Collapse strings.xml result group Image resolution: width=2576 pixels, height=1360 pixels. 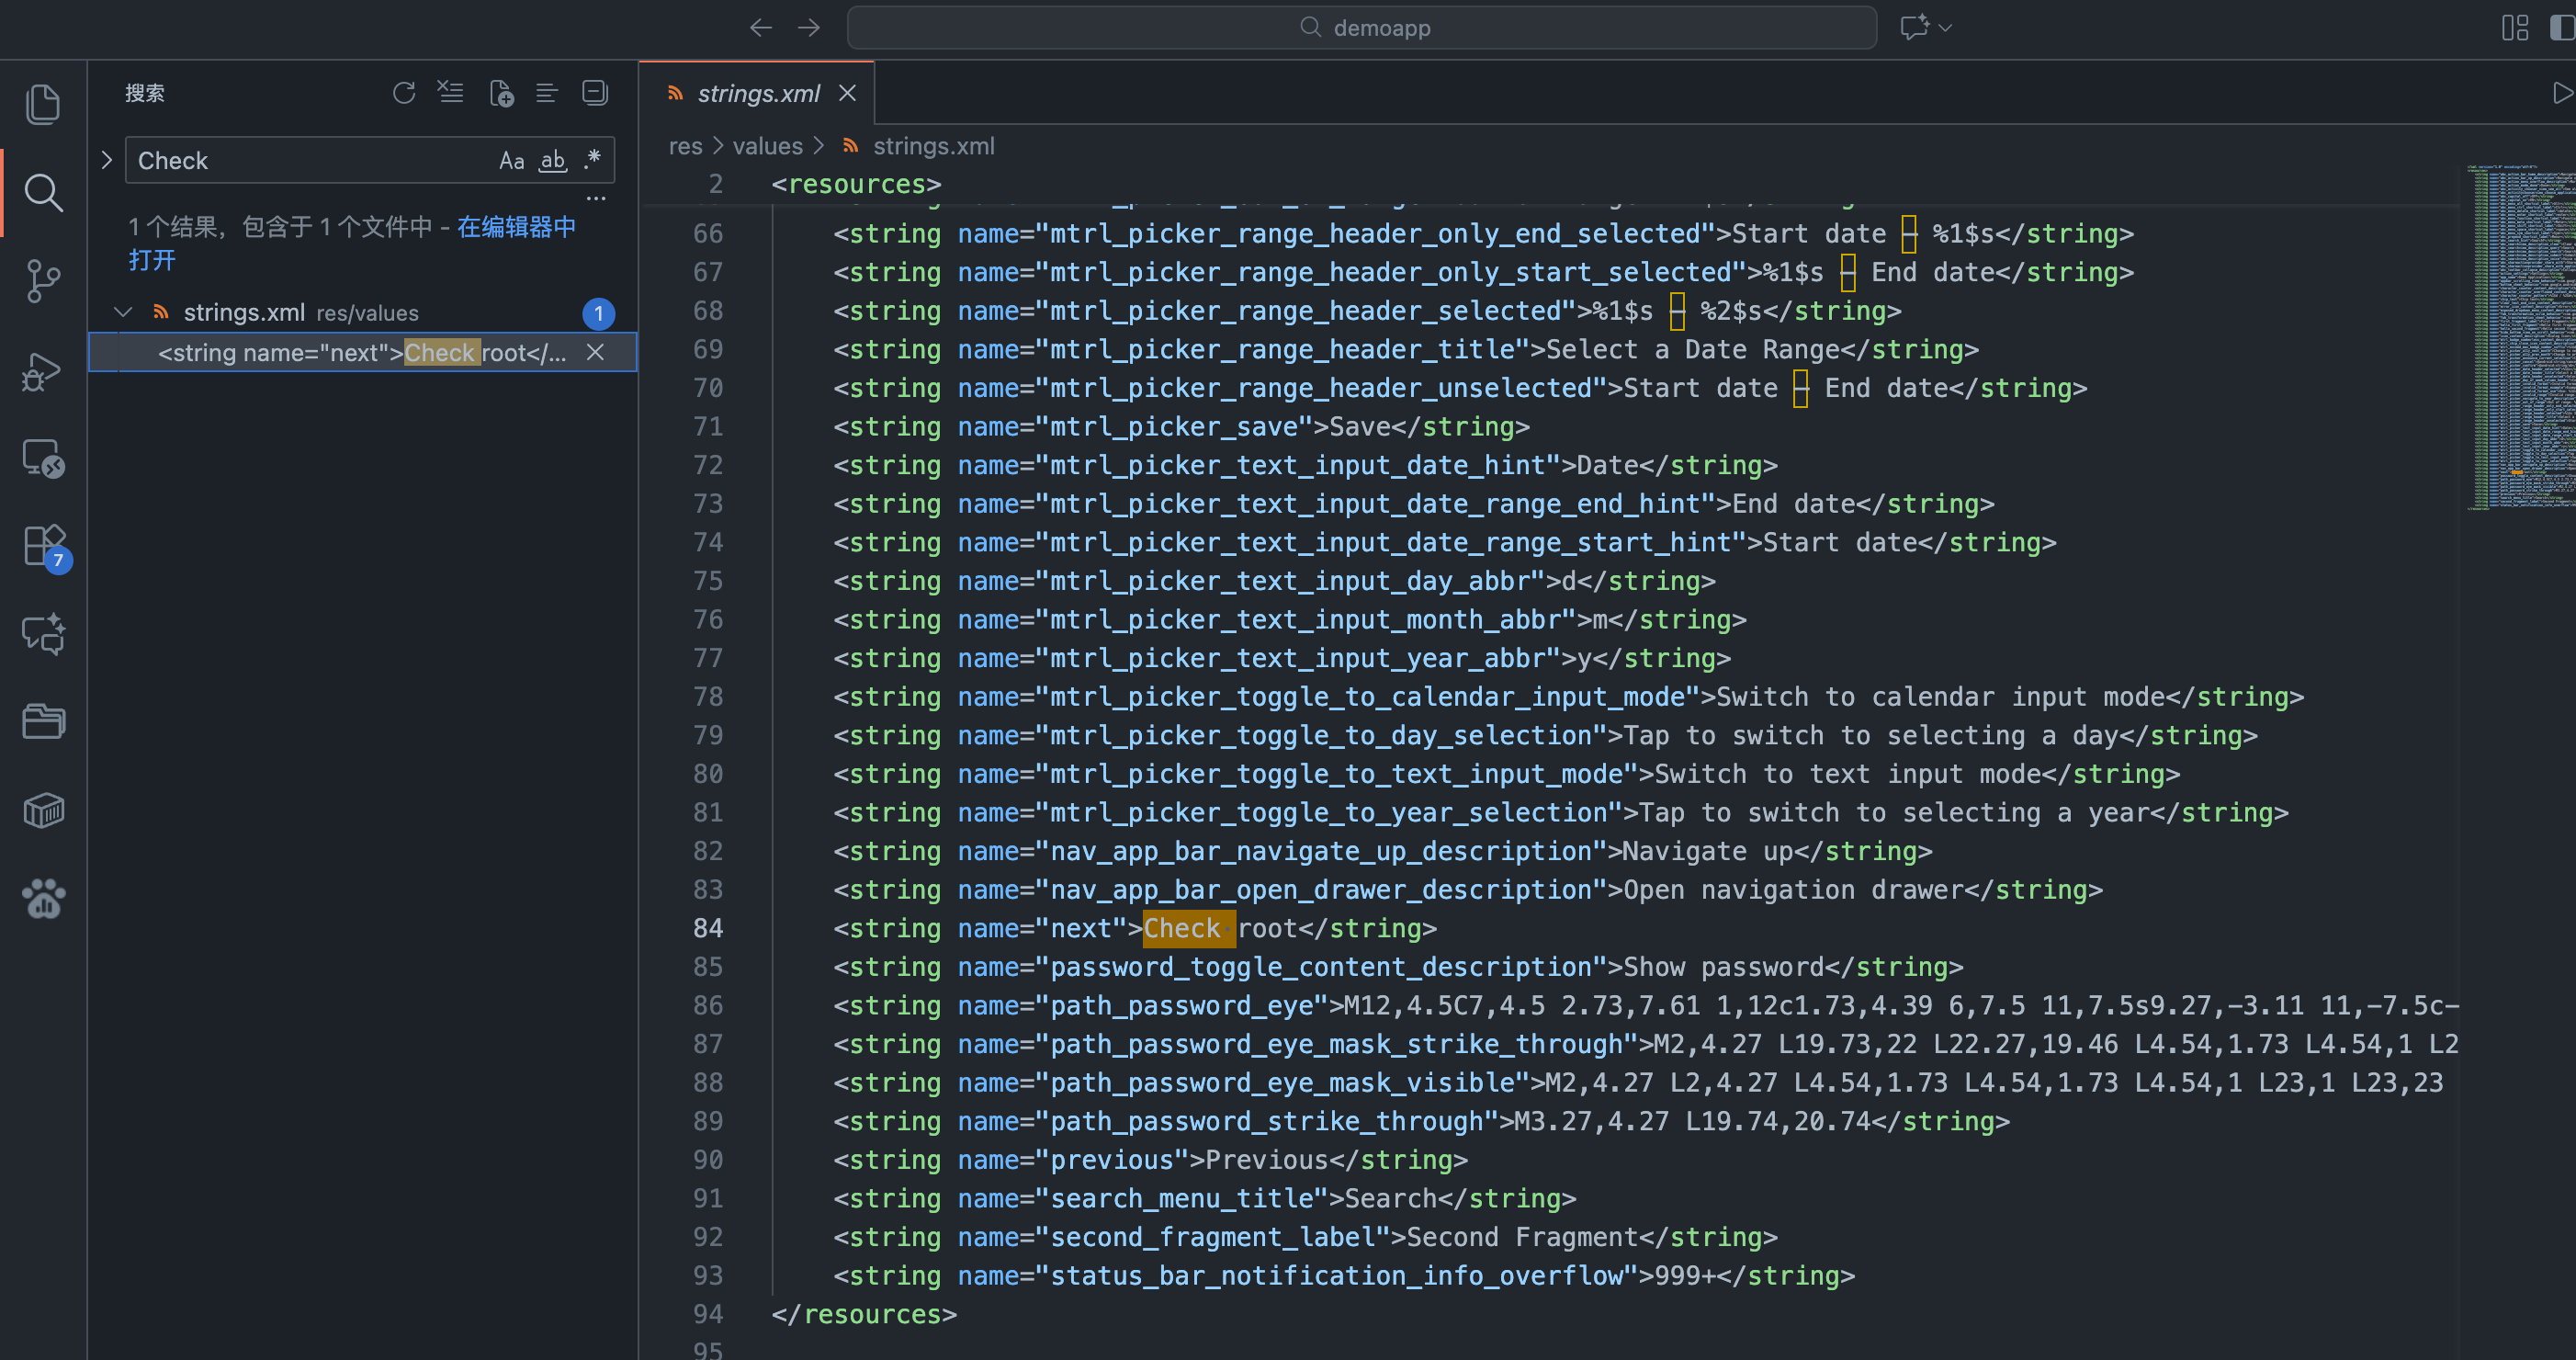(x=123, y=312)
